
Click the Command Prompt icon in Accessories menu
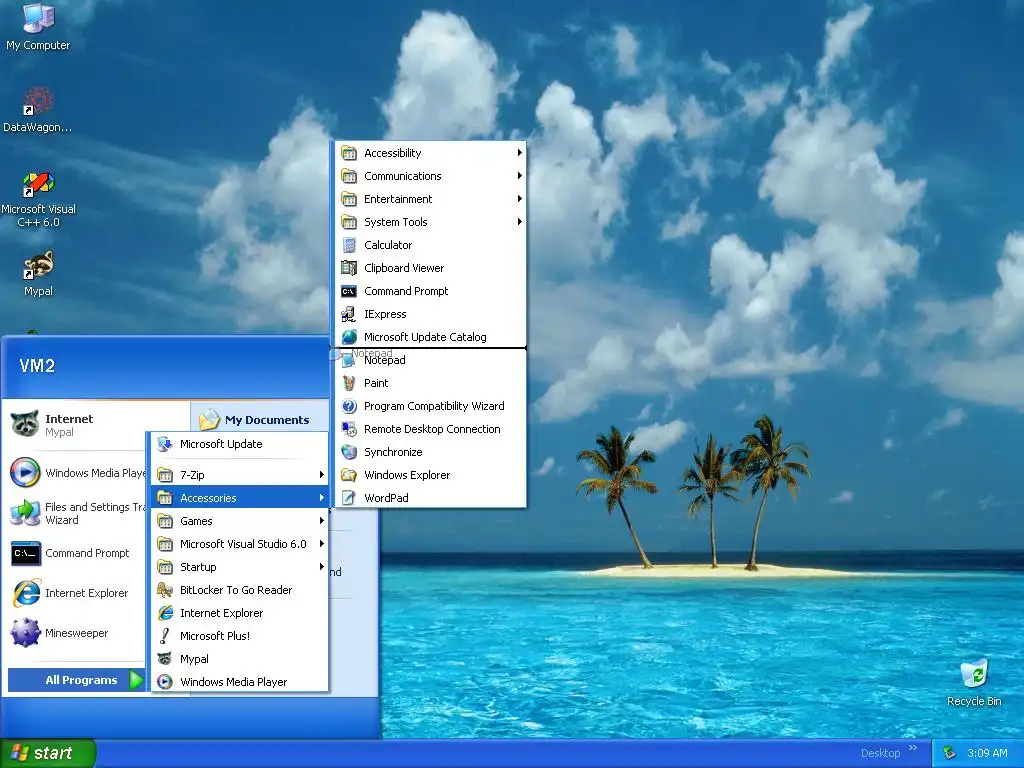click(x=349, y=291)
